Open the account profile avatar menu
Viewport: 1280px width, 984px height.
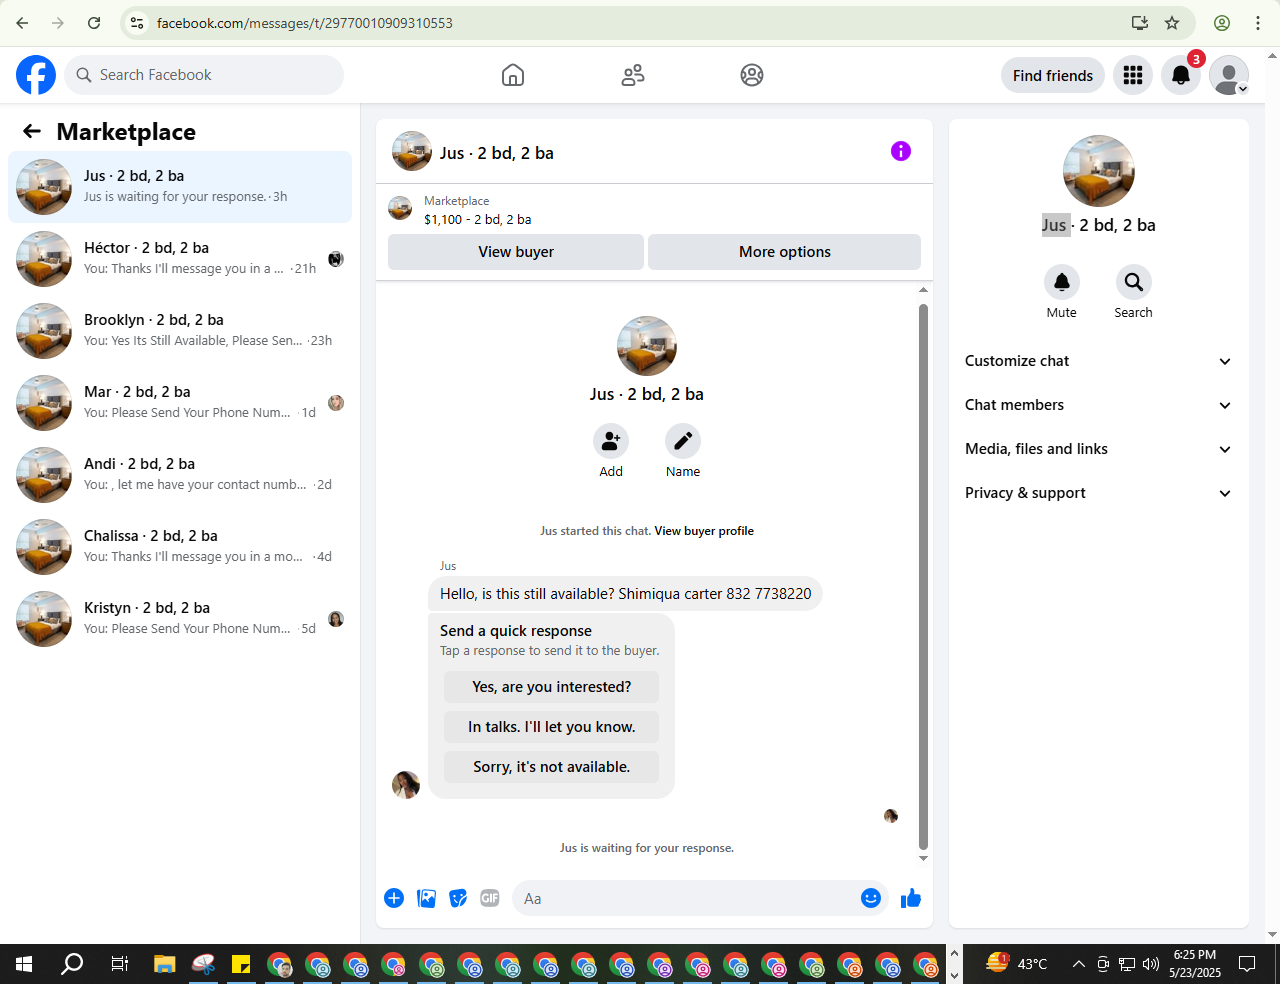(x=1229, y=75)
